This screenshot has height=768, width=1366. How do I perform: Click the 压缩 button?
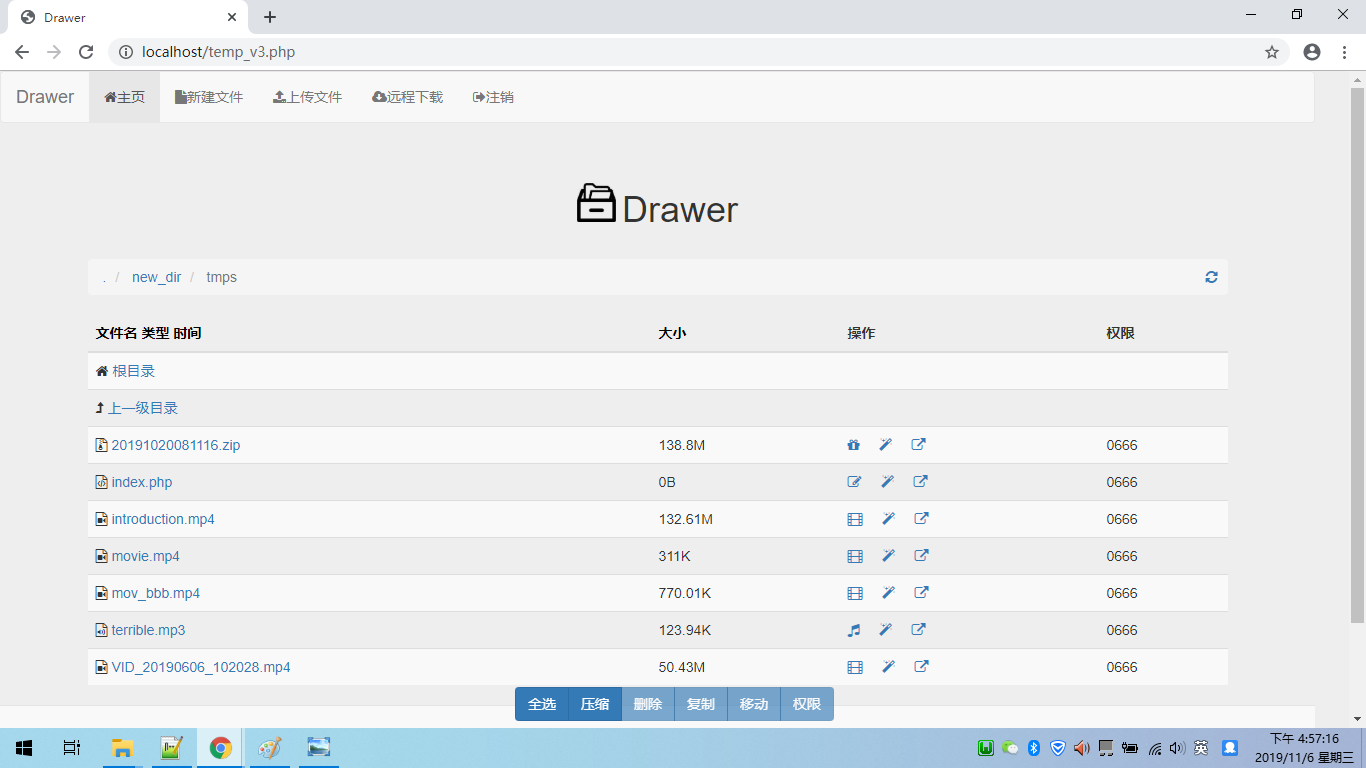[595, 704]
